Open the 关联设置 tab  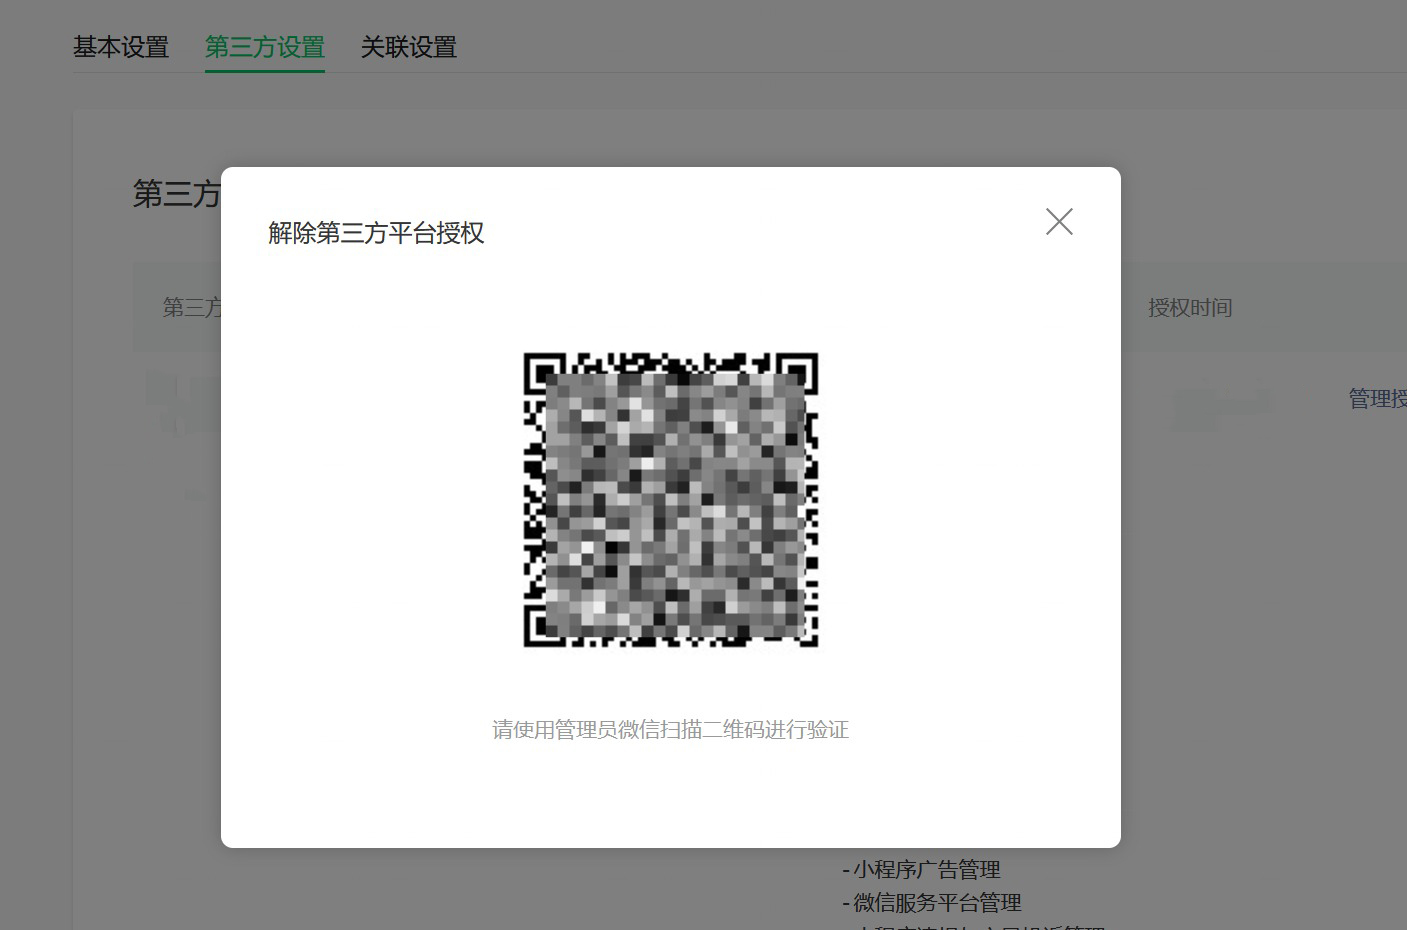tap(408, 47)
